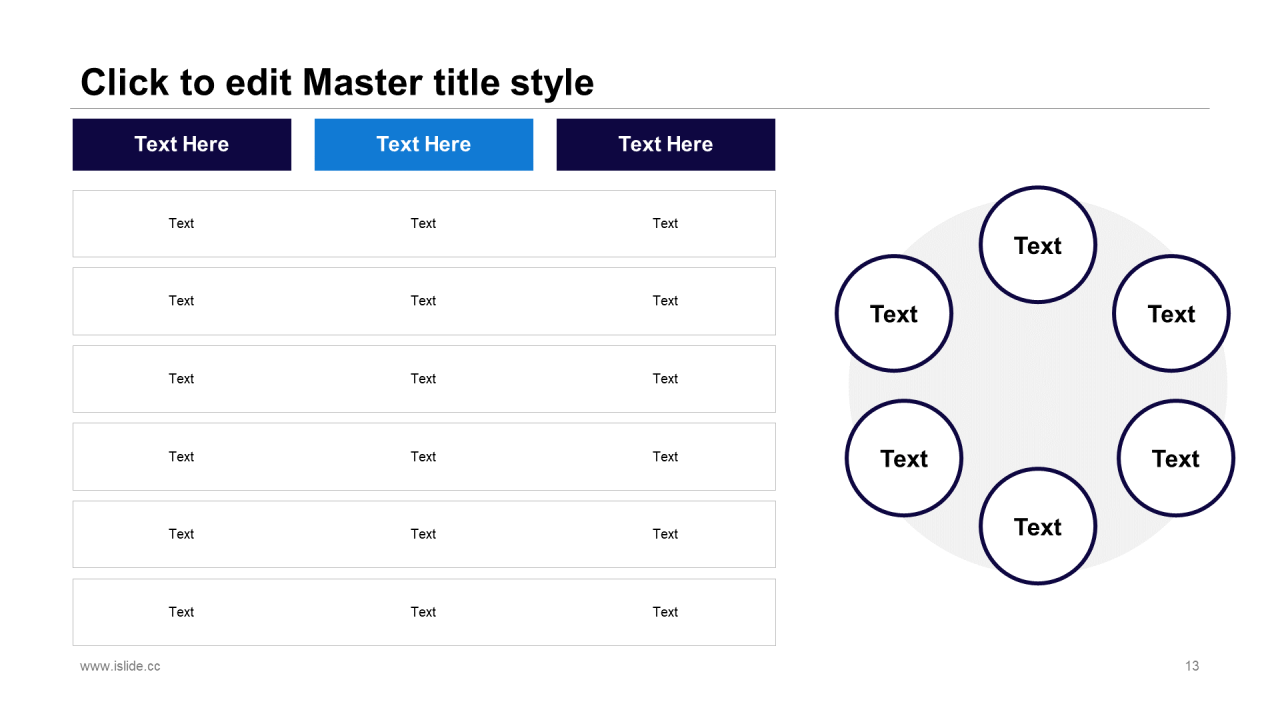Select the 'Click to edit Master title style' title
The image size is (1280, 720).
[x=337, y=82]
